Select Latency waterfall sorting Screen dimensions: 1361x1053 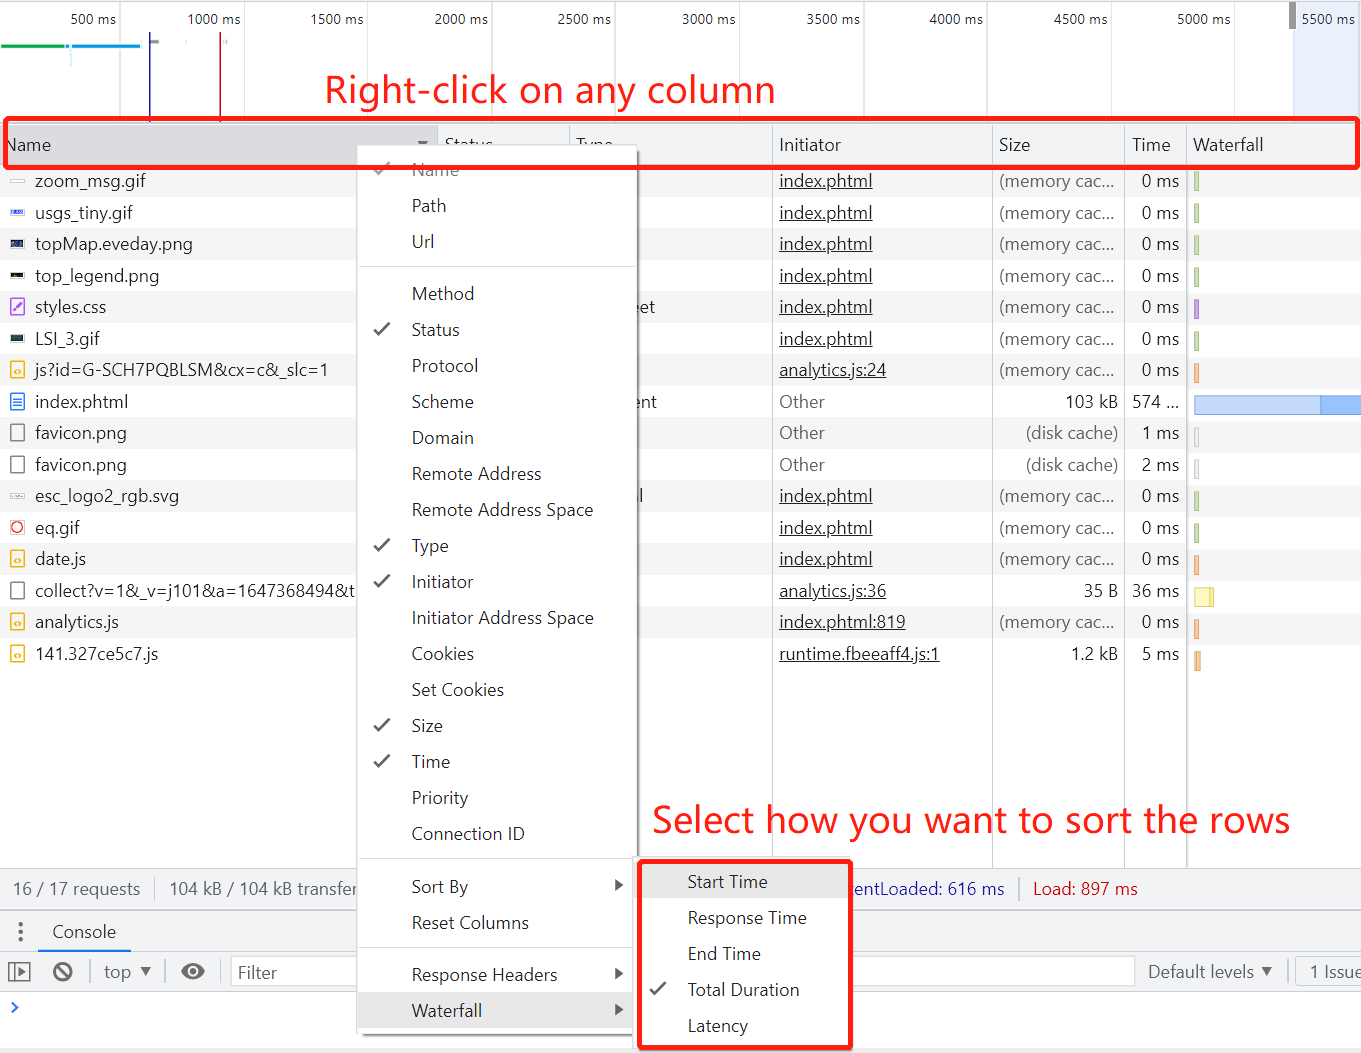click(745, 1026)
